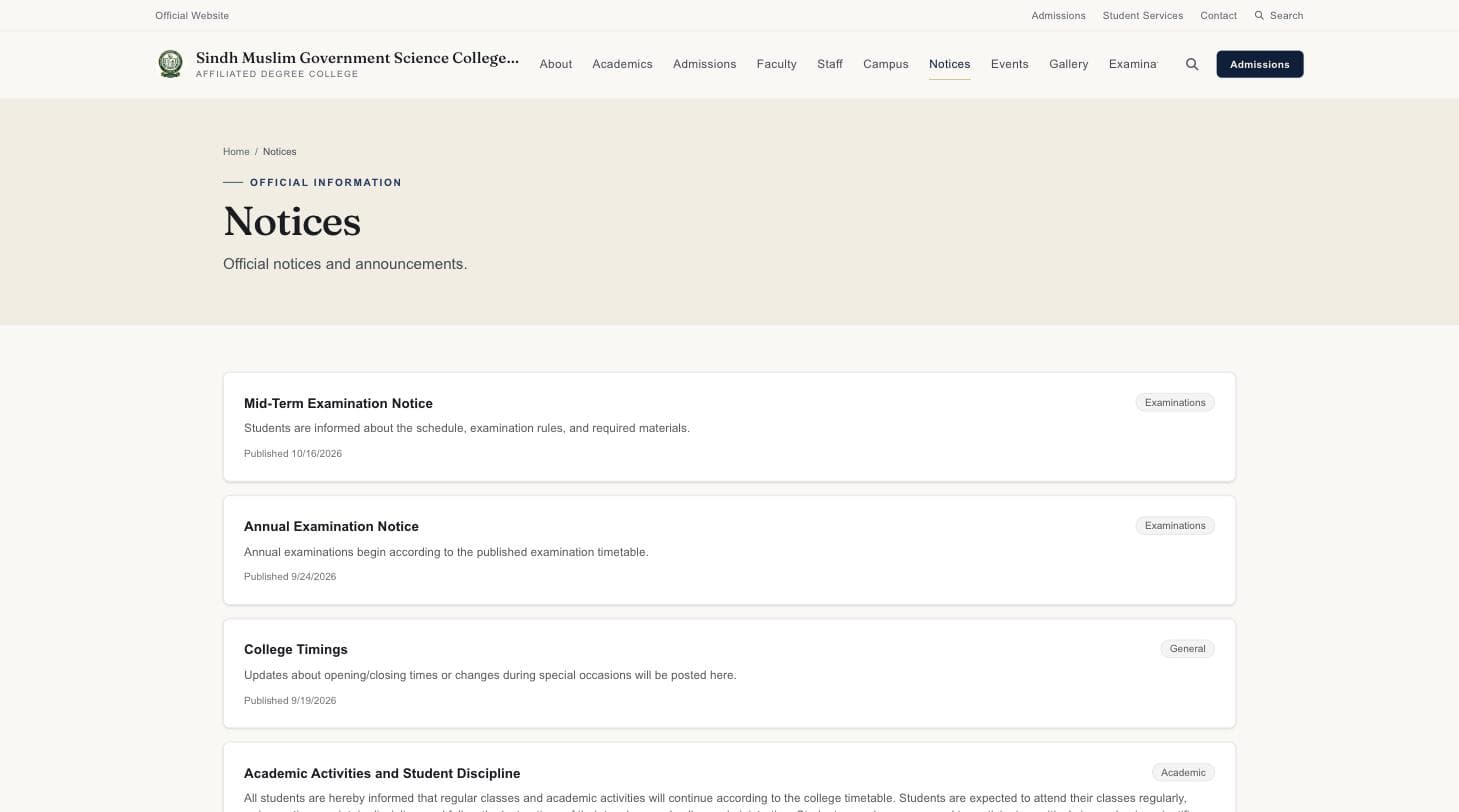Click the Search link in top bar
1459x812 pixels.
1279,15
